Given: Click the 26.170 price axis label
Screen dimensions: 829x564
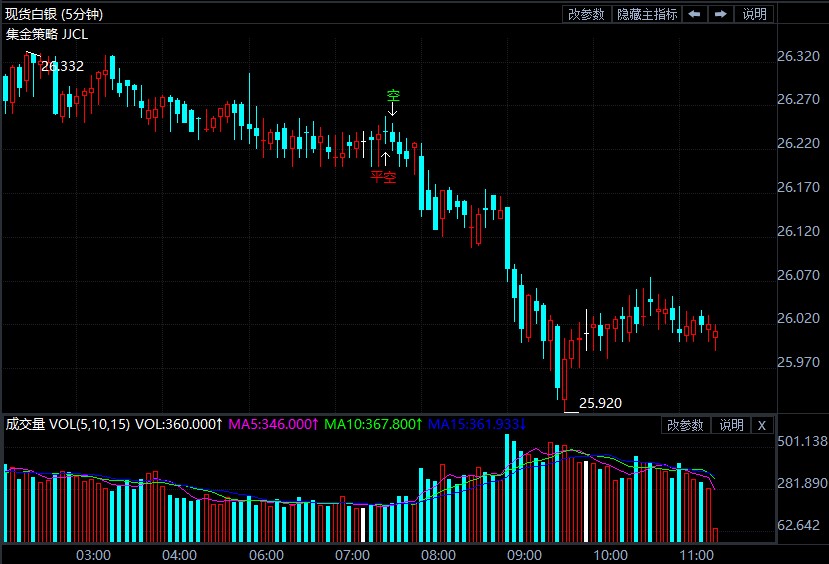Looking at the screenshot, I should (x=798, y=187).
